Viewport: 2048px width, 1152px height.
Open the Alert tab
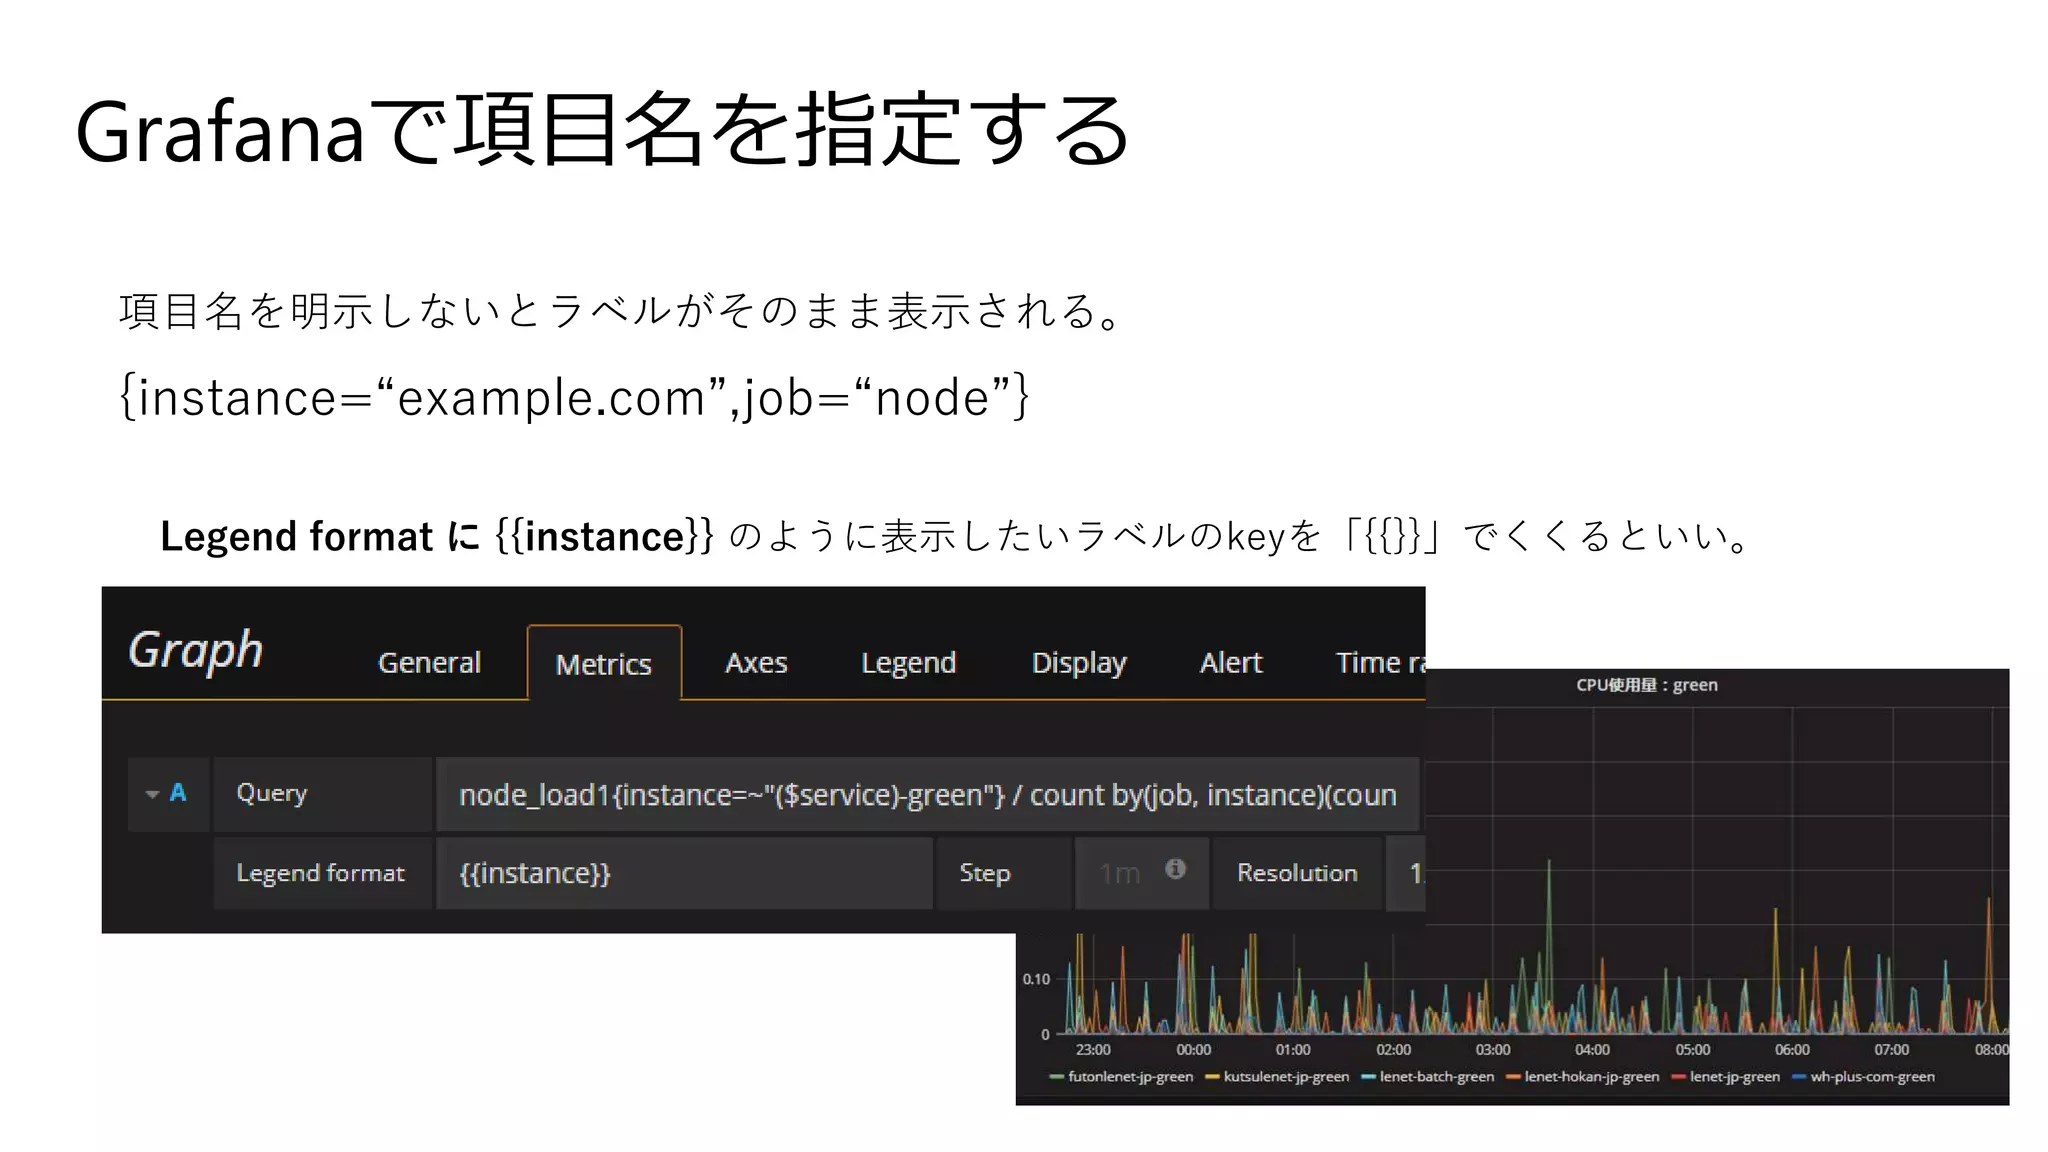coord(1231,662)
